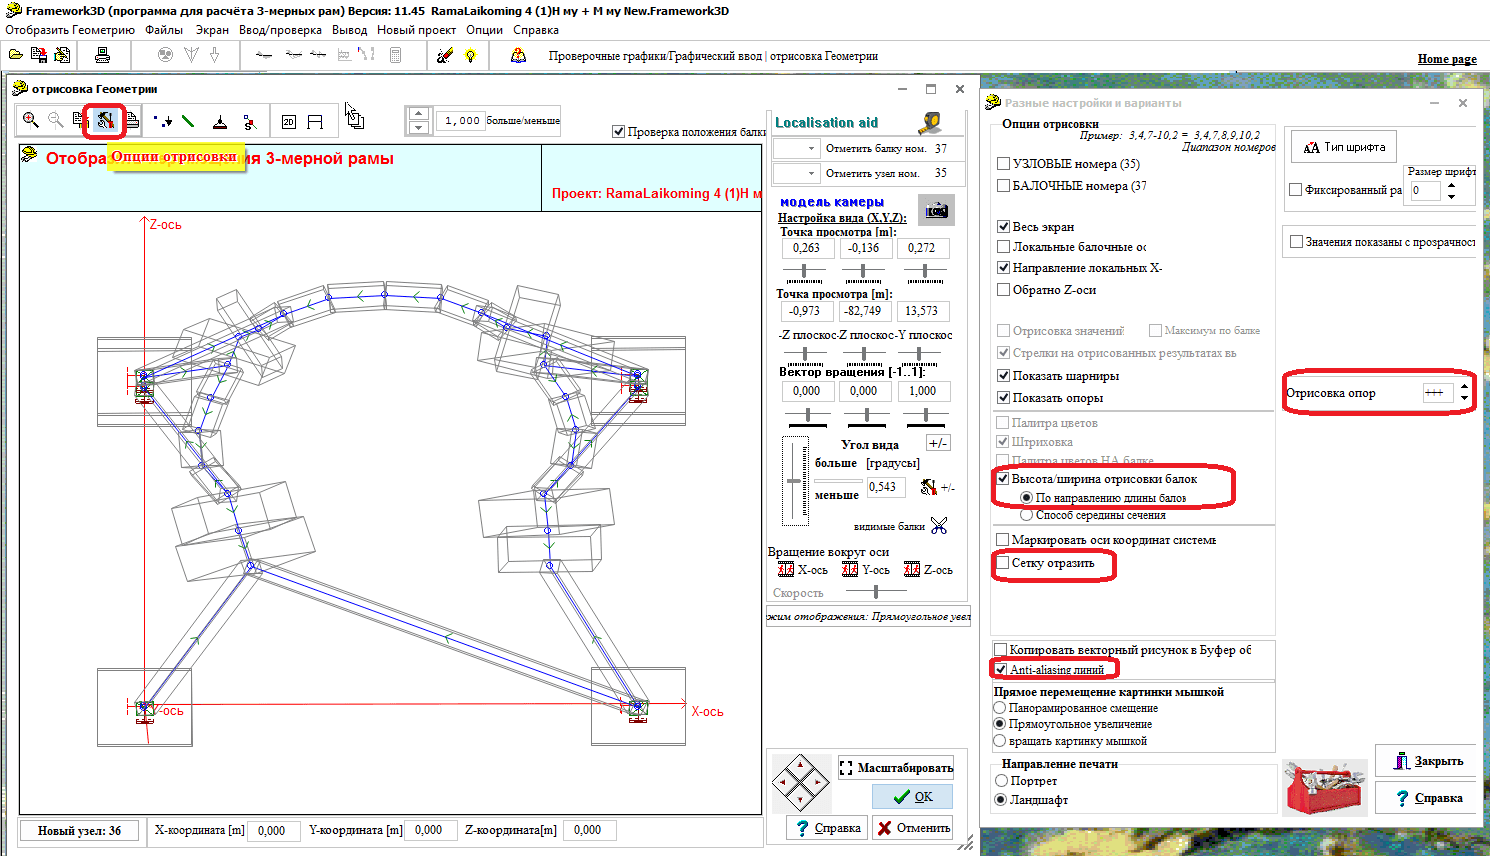Open the Home page link
Viewport: 1490px width, 856px height.
click(x=1447, y=59)
